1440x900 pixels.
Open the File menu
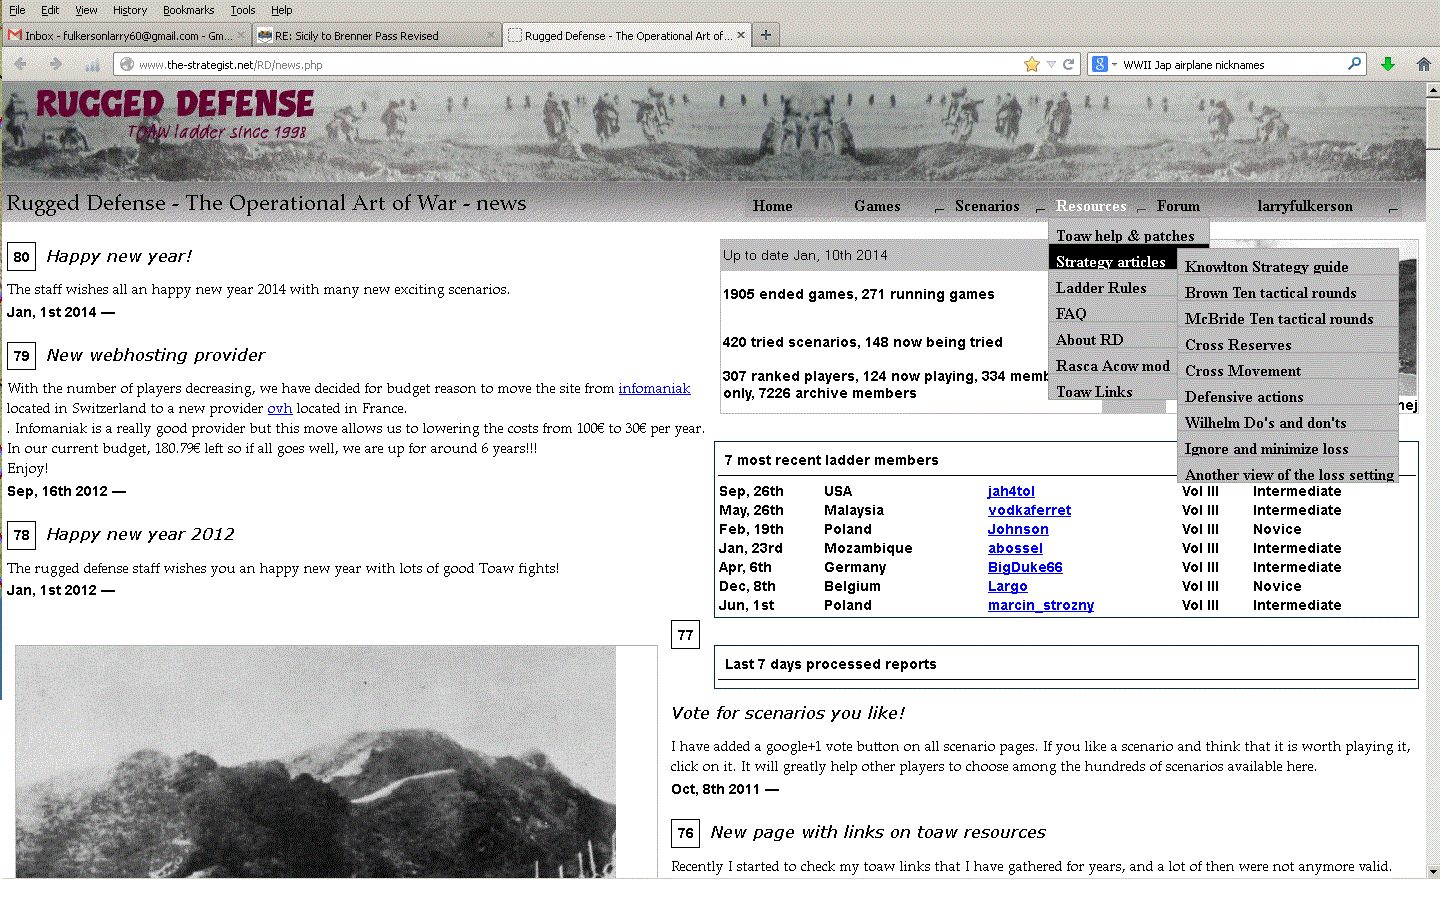[17, 10]
